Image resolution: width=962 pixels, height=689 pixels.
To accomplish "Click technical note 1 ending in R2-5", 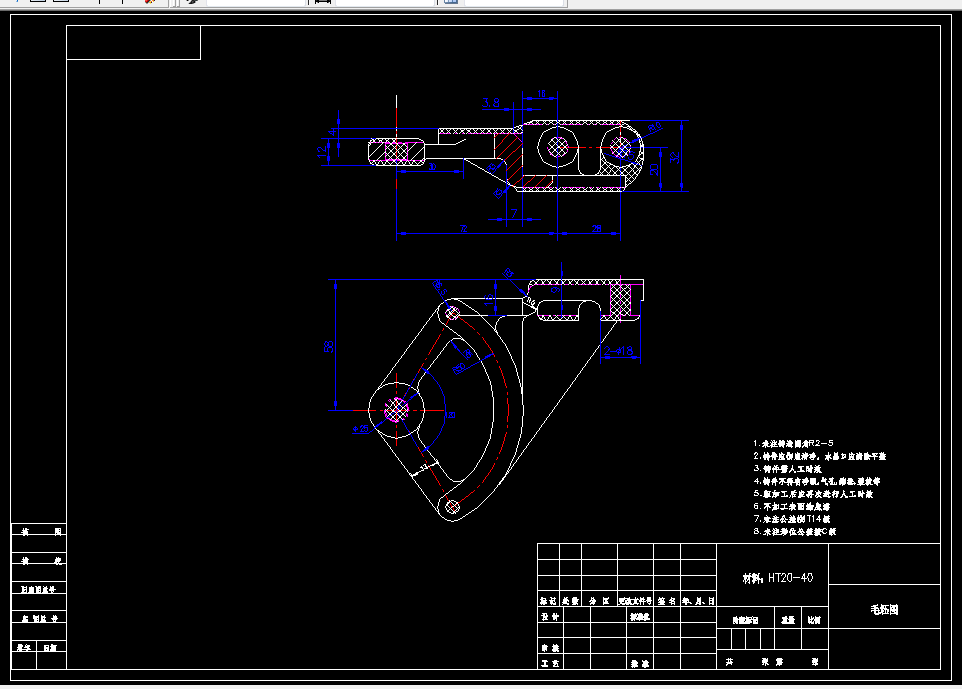I will [793, 443].
